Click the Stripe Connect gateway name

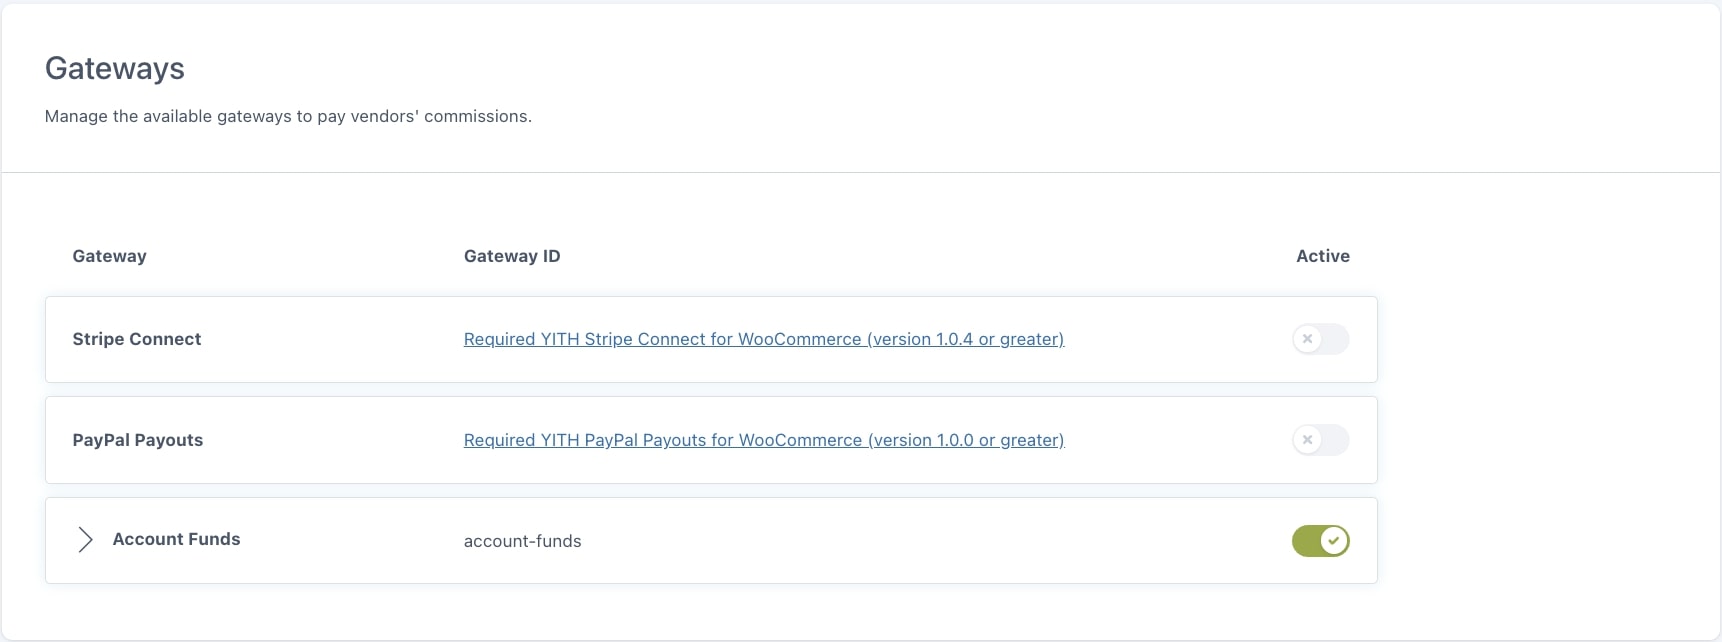tap(136, 339)
